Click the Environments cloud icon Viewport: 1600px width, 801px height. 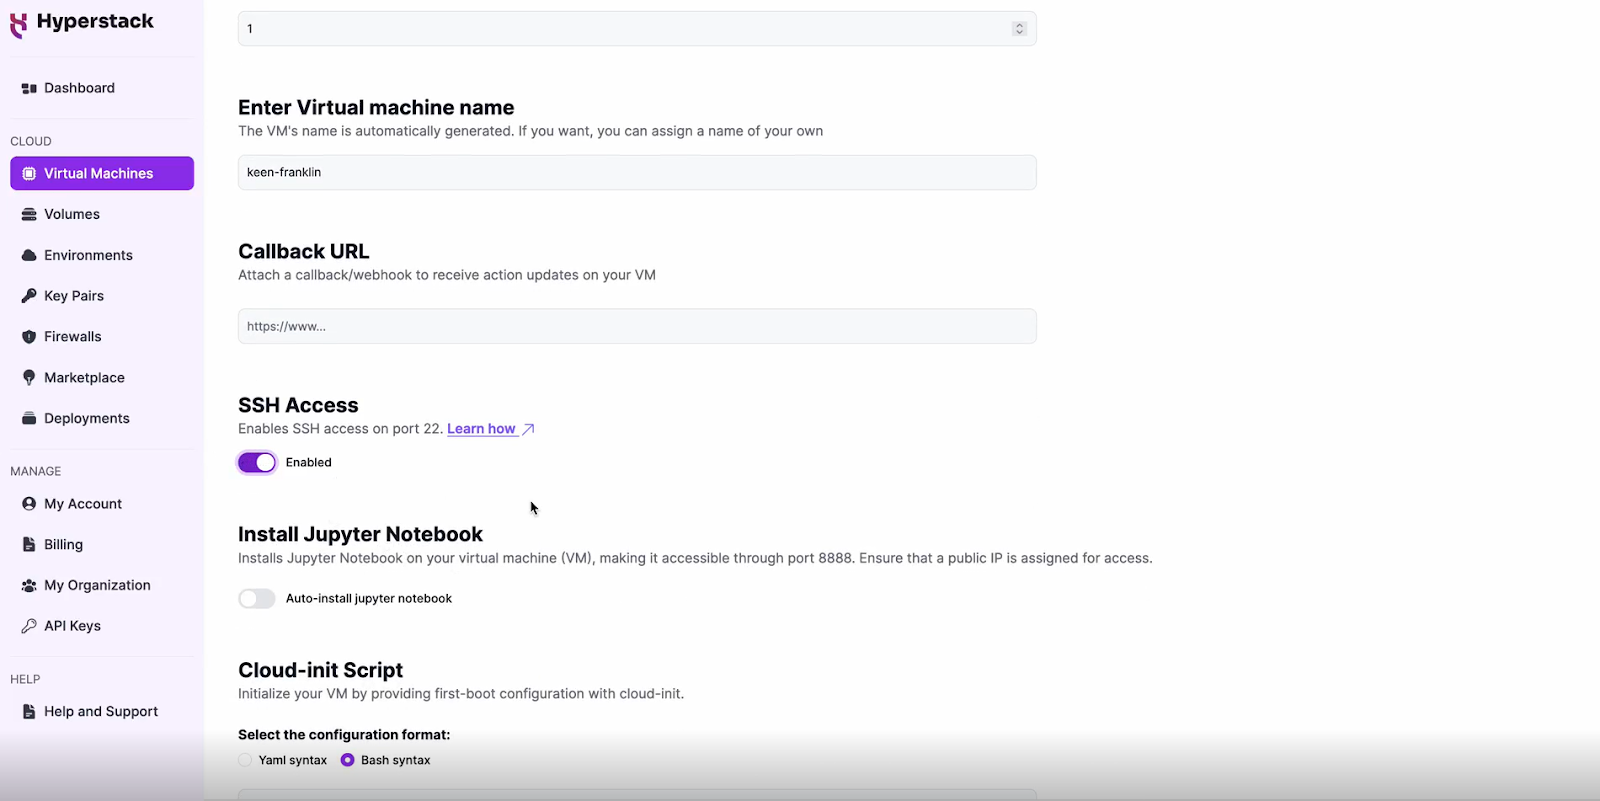coord(29,255)
